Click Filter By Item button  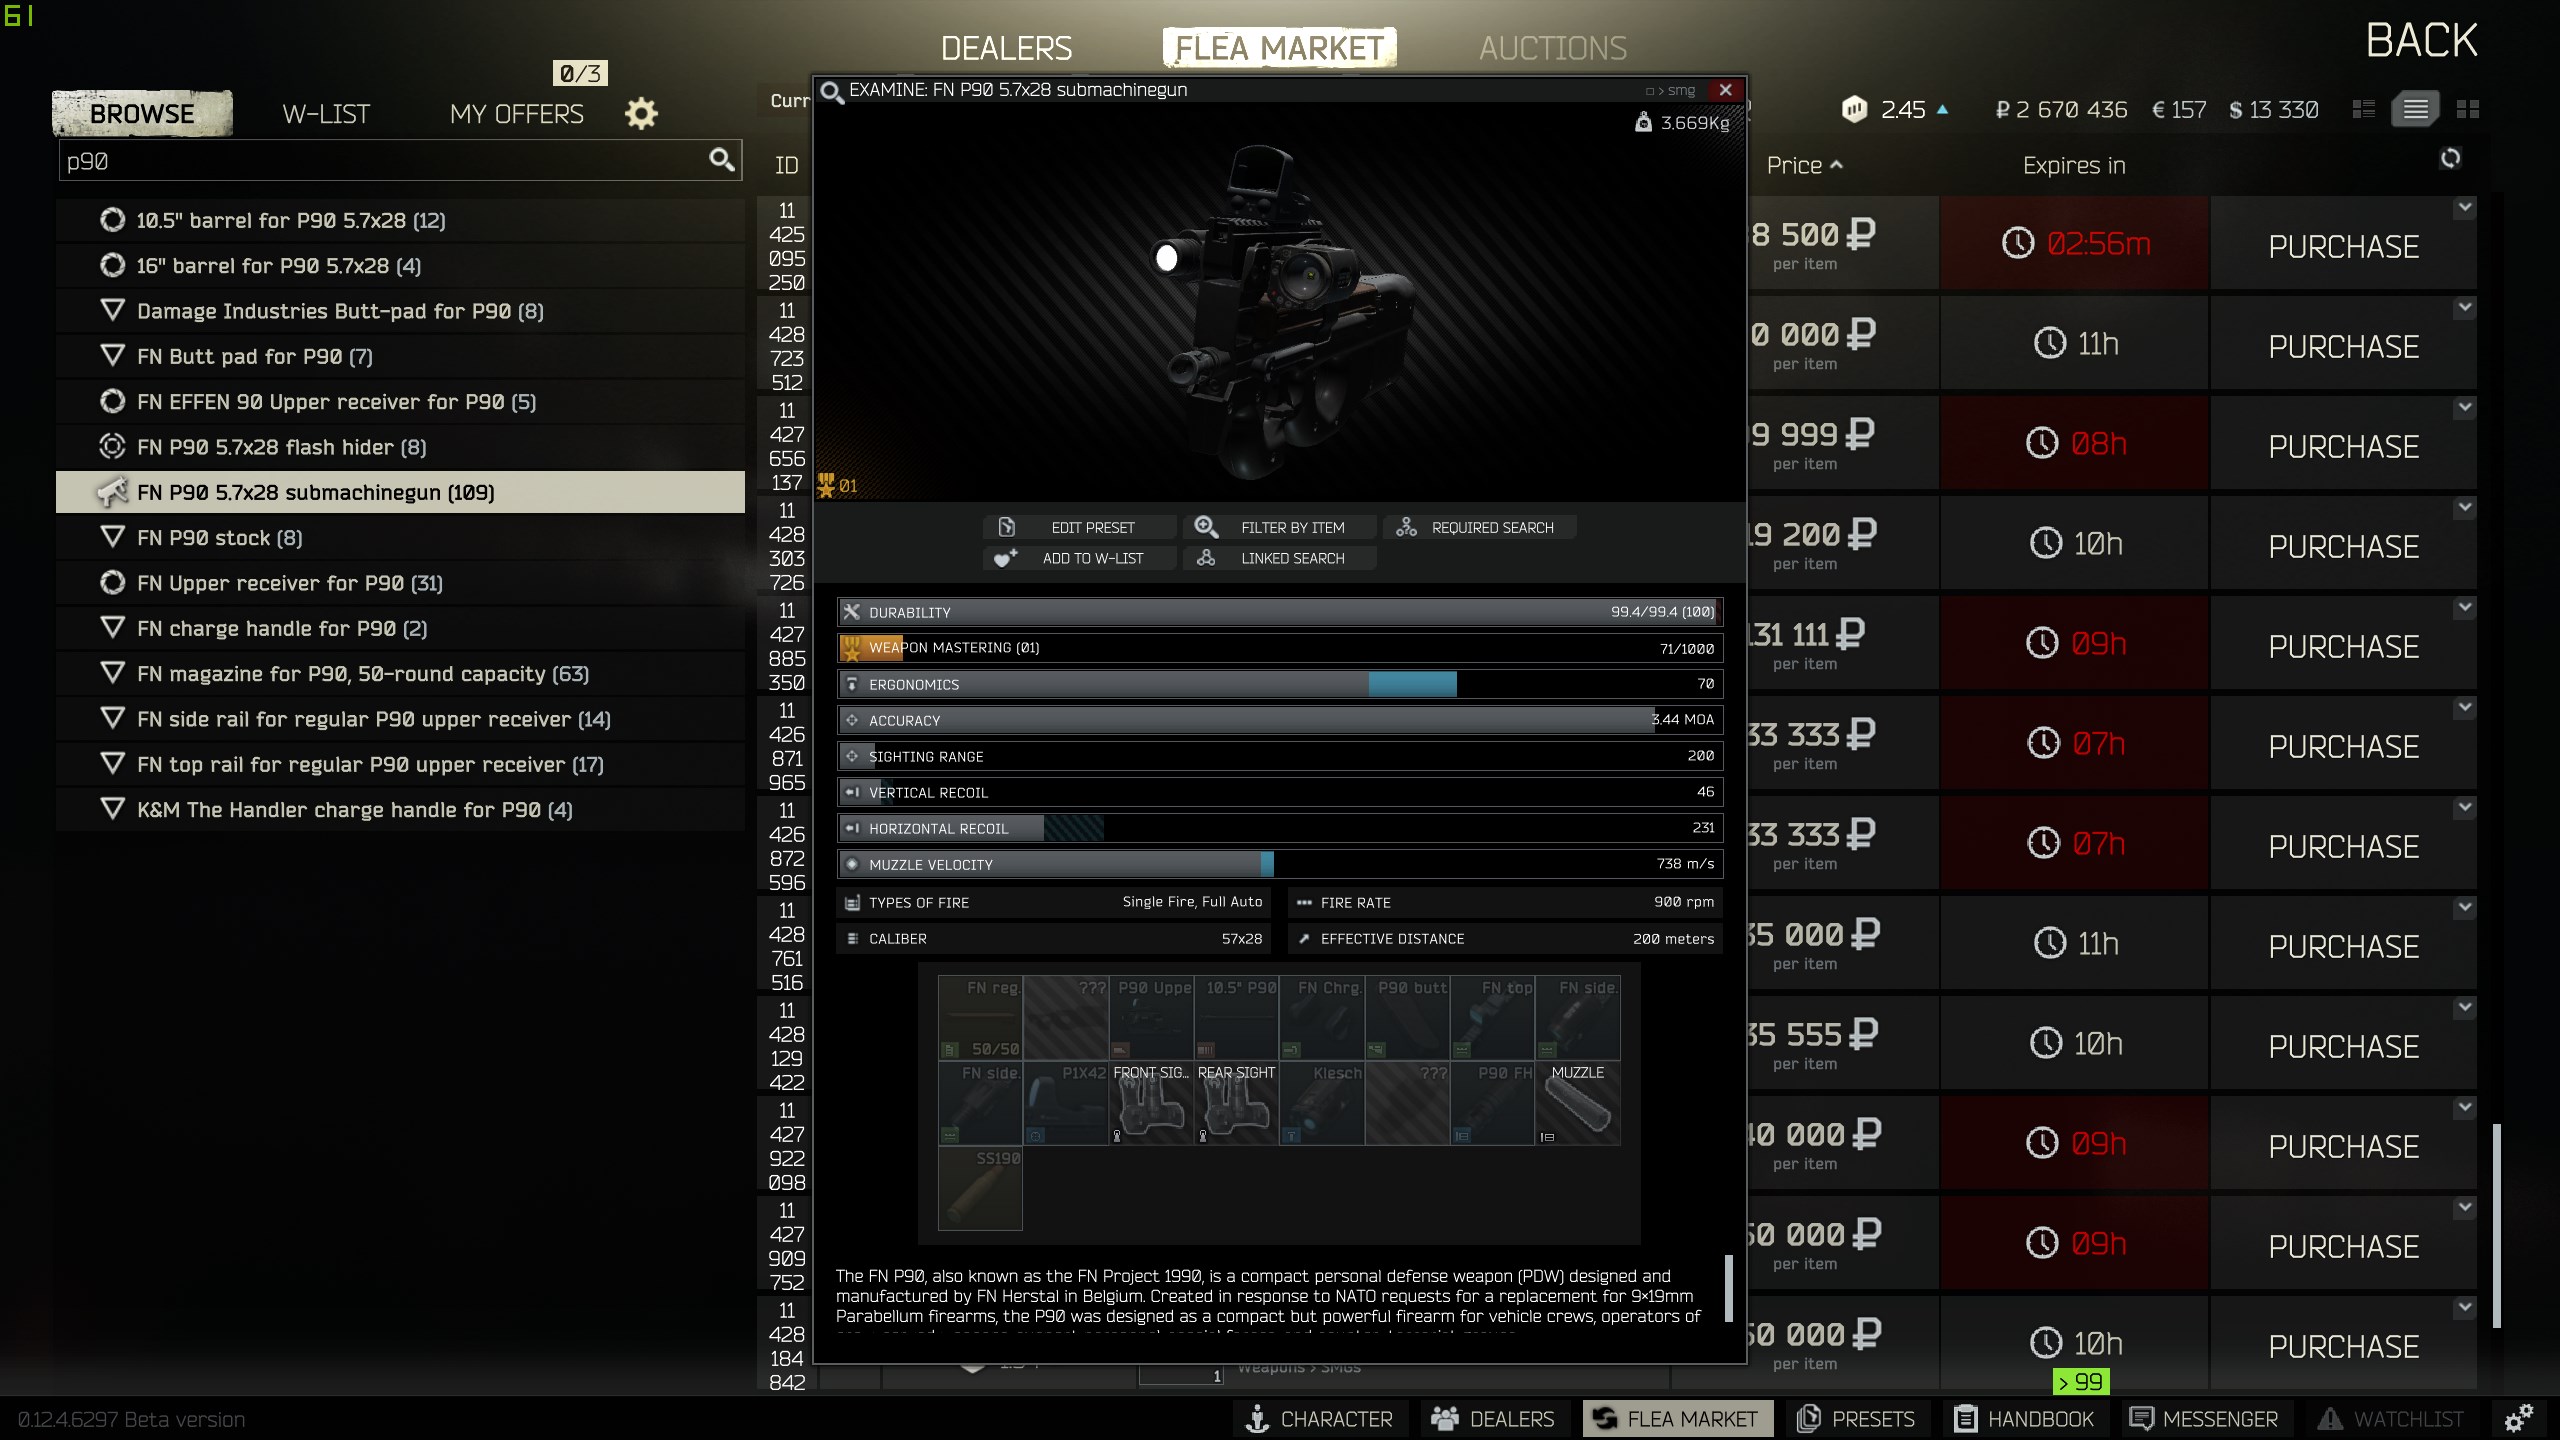(x=1279, y=527)
